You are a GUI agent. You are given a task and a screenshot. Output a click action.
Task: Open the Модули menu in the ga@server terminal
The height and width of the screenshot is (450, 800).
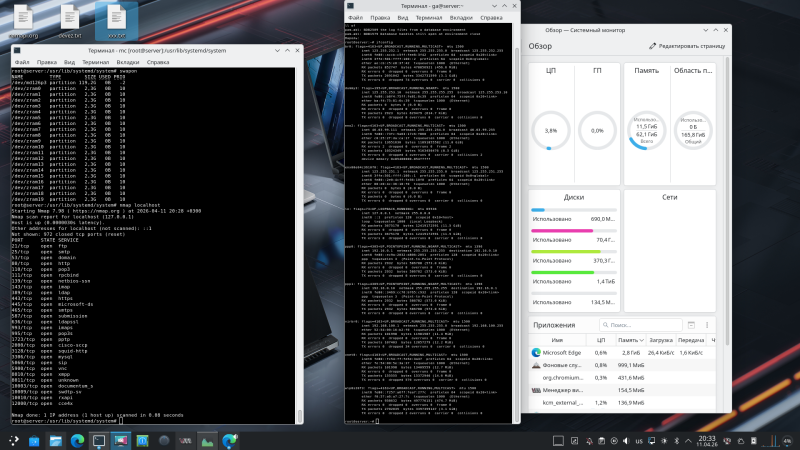460,17
